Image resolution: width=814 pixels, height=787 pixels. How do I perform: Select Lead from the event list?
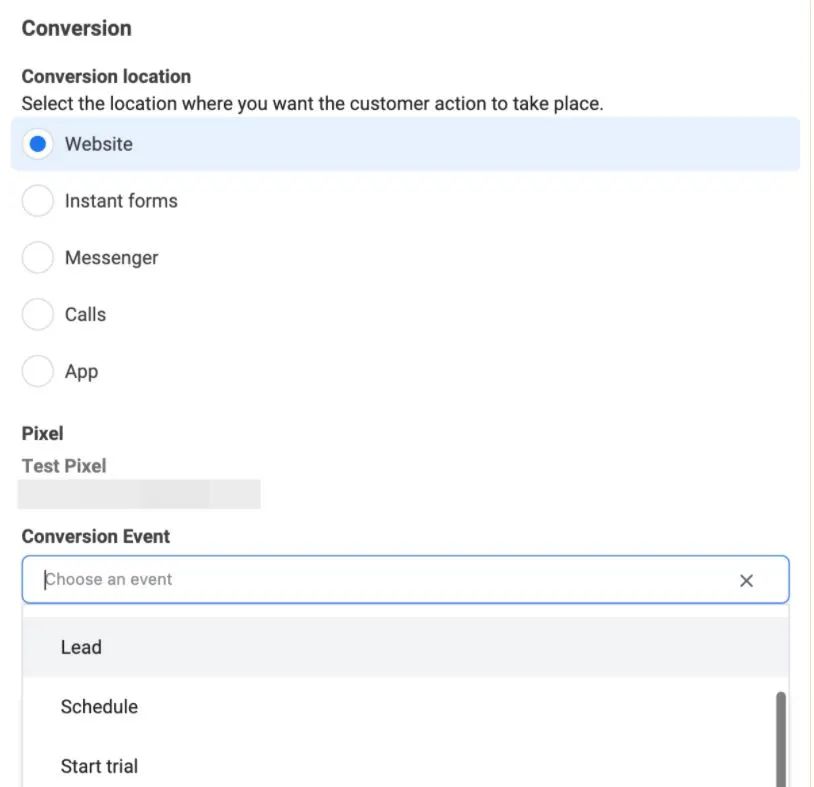point(81,647)
